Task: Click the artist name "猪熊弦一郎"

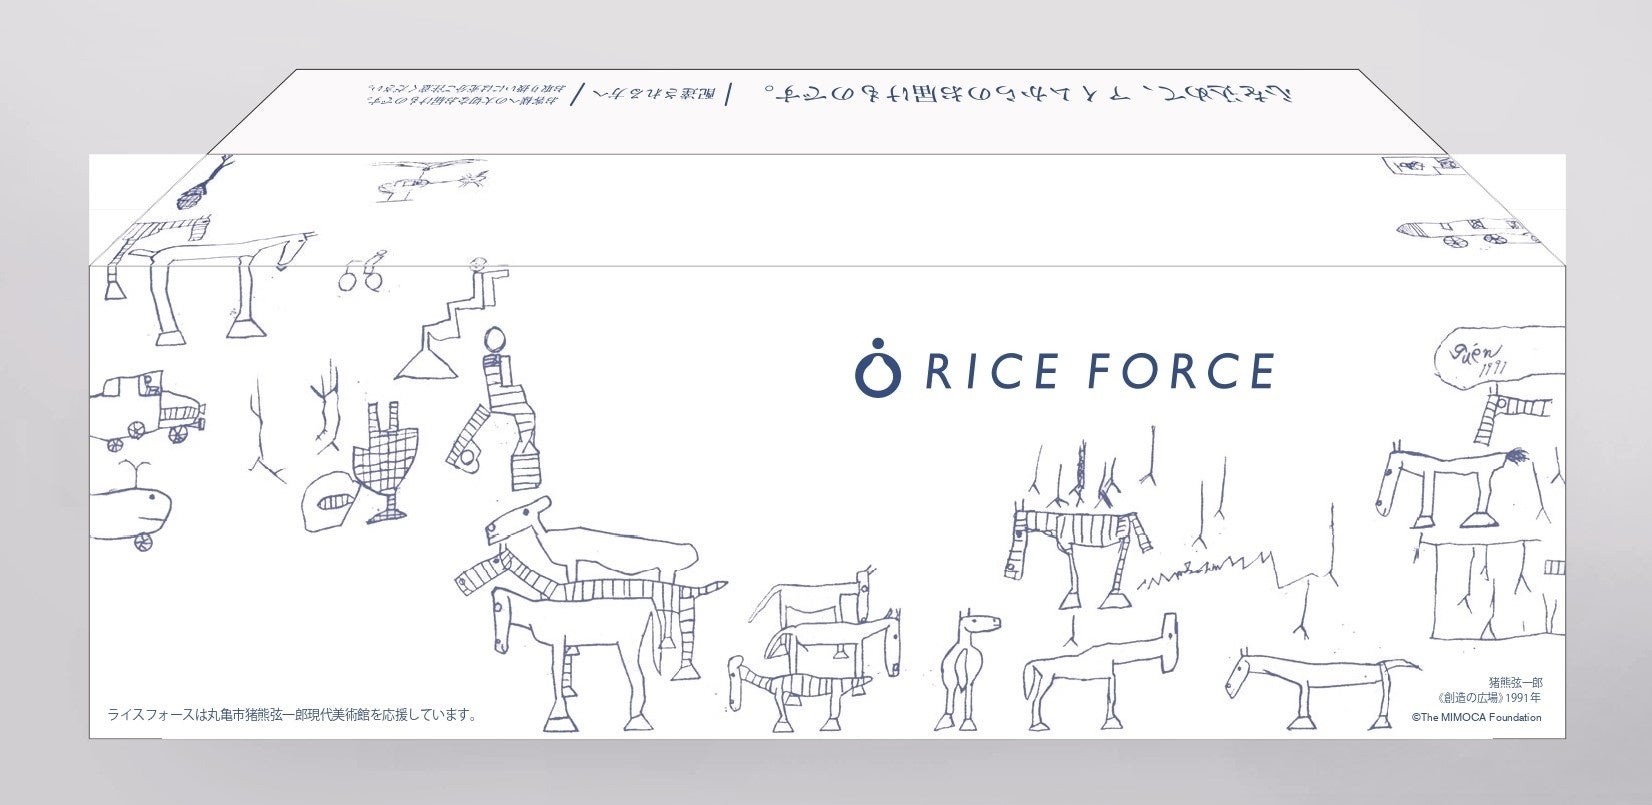Action: tap(1516, 682)
